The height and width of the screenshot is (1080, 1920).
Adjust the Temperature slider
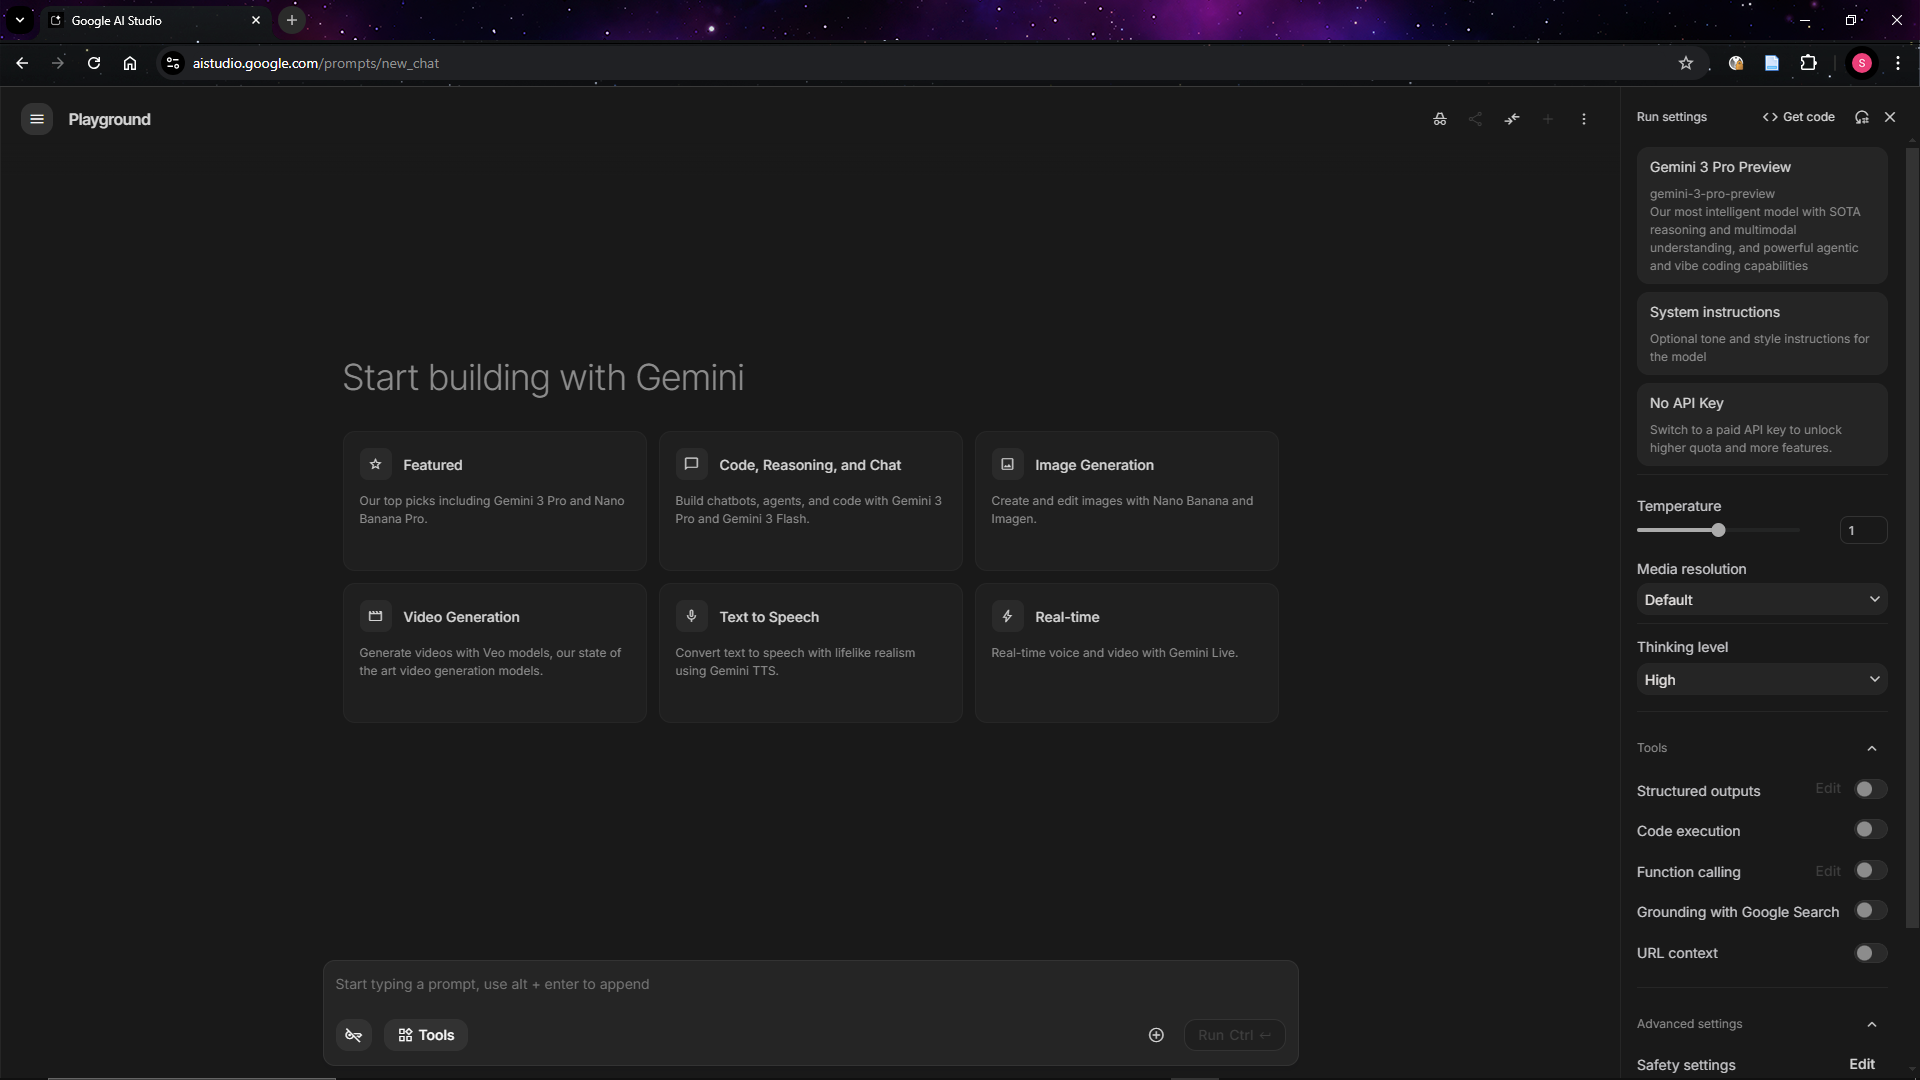pyautogui.click(x=1718, y=530)
